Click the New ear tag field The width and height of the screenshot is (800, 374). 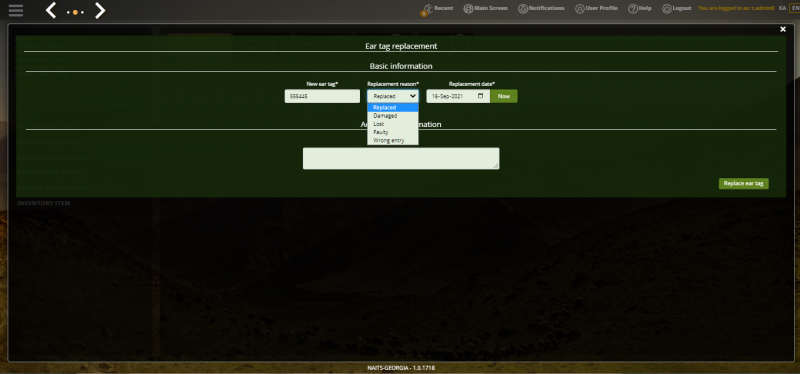pos(322,96)
